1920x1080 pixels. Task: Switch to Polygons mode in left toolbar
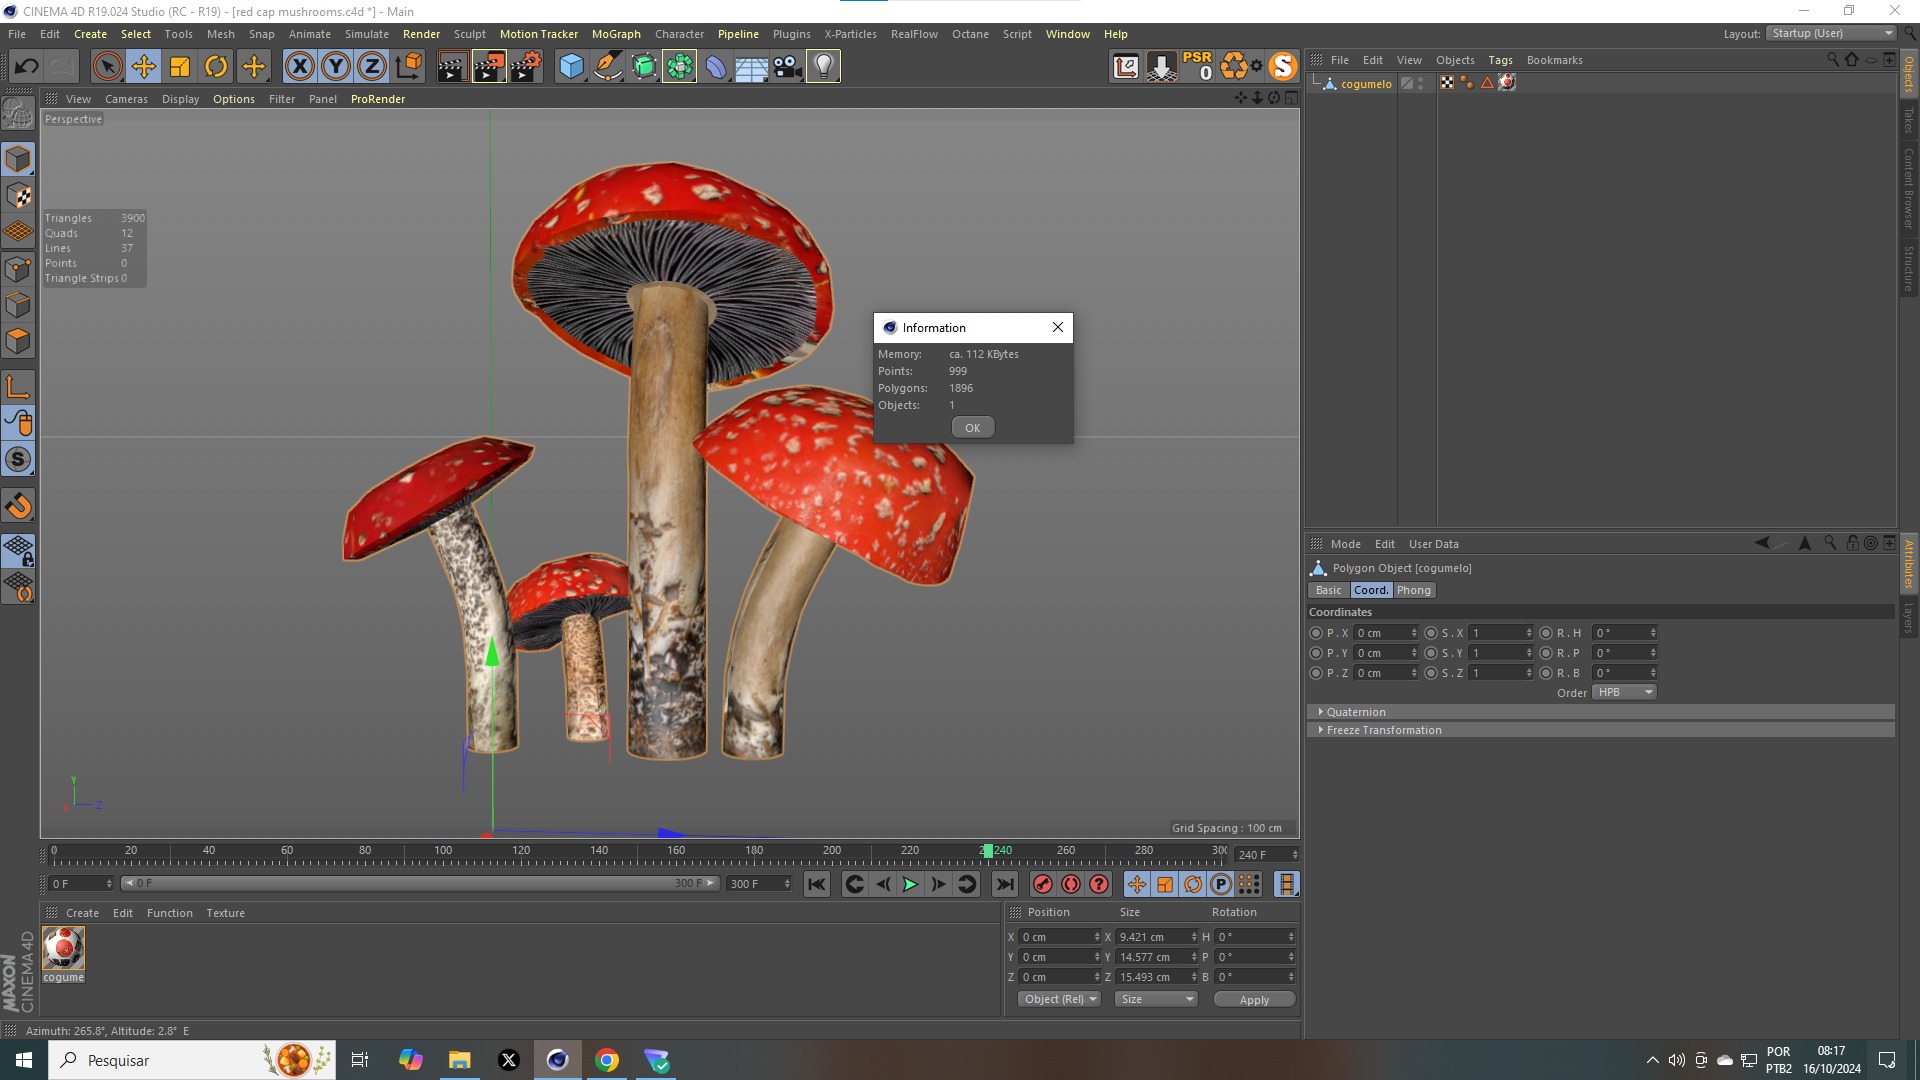click(18, 341)
